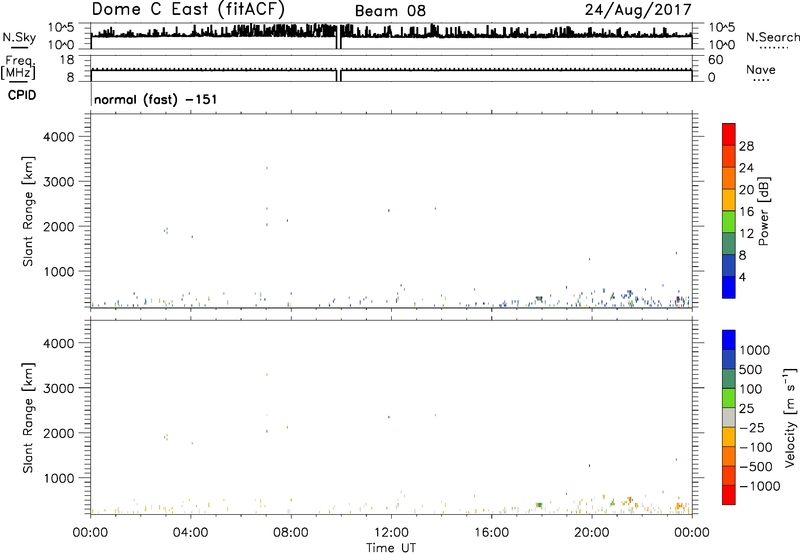
Task: Click the '60' Nave axis value
Action: [x=715, y=60]
